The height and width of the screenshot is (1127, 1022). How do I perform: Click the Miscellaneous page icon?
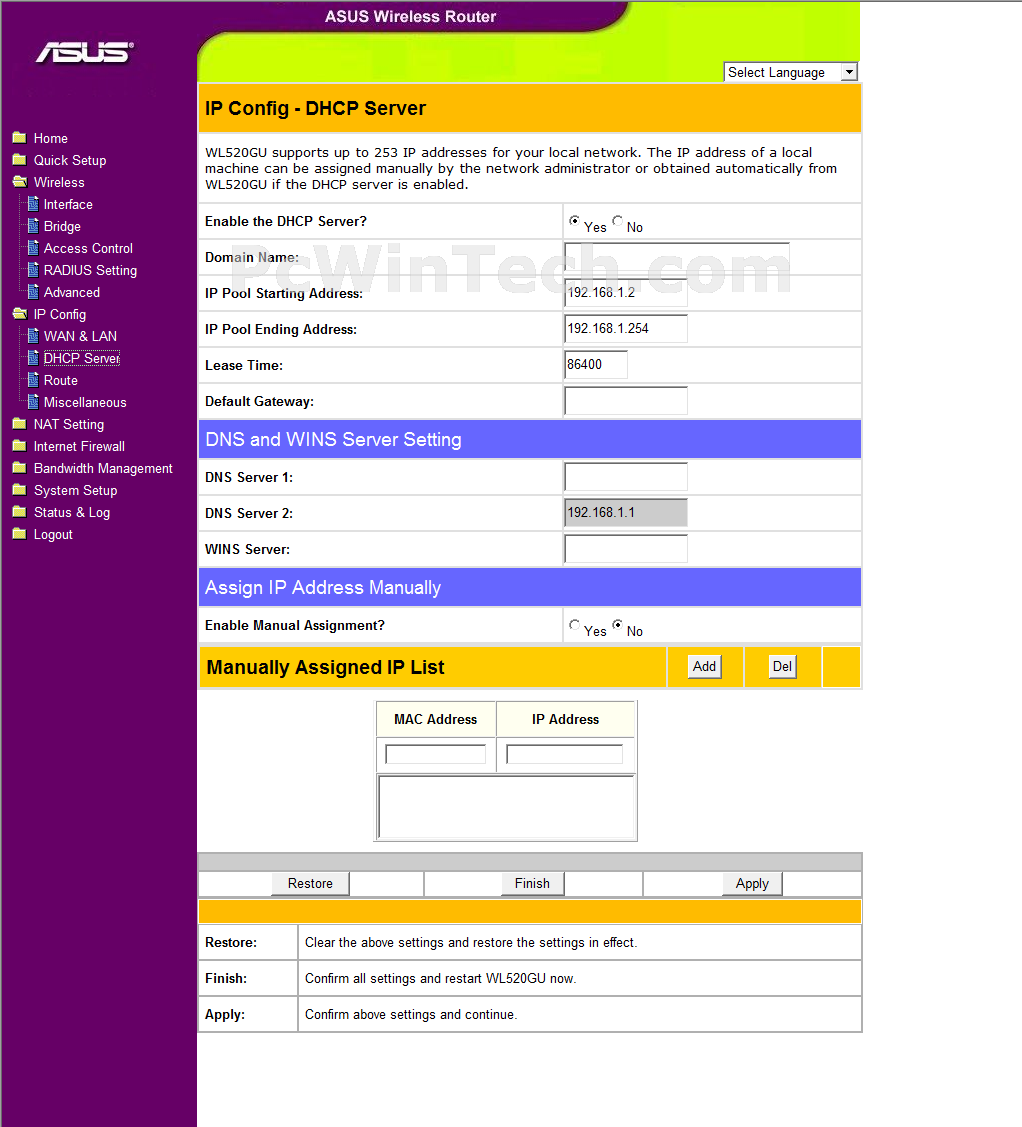(33, 402)
